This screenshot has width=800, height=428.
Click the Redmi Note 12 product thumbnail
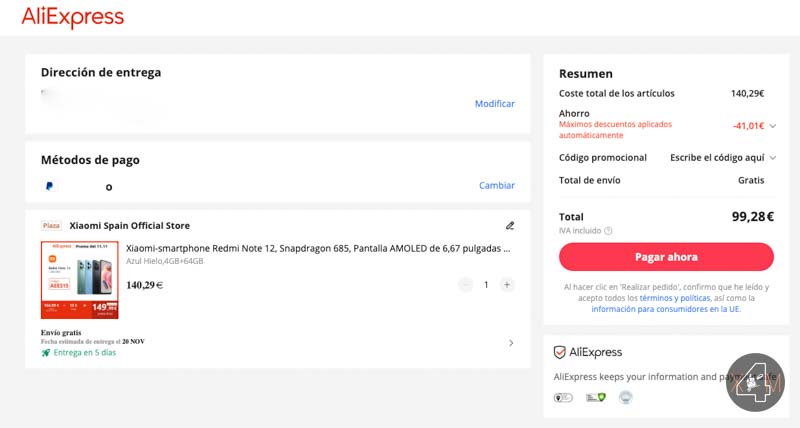click(x=80, y=280)
